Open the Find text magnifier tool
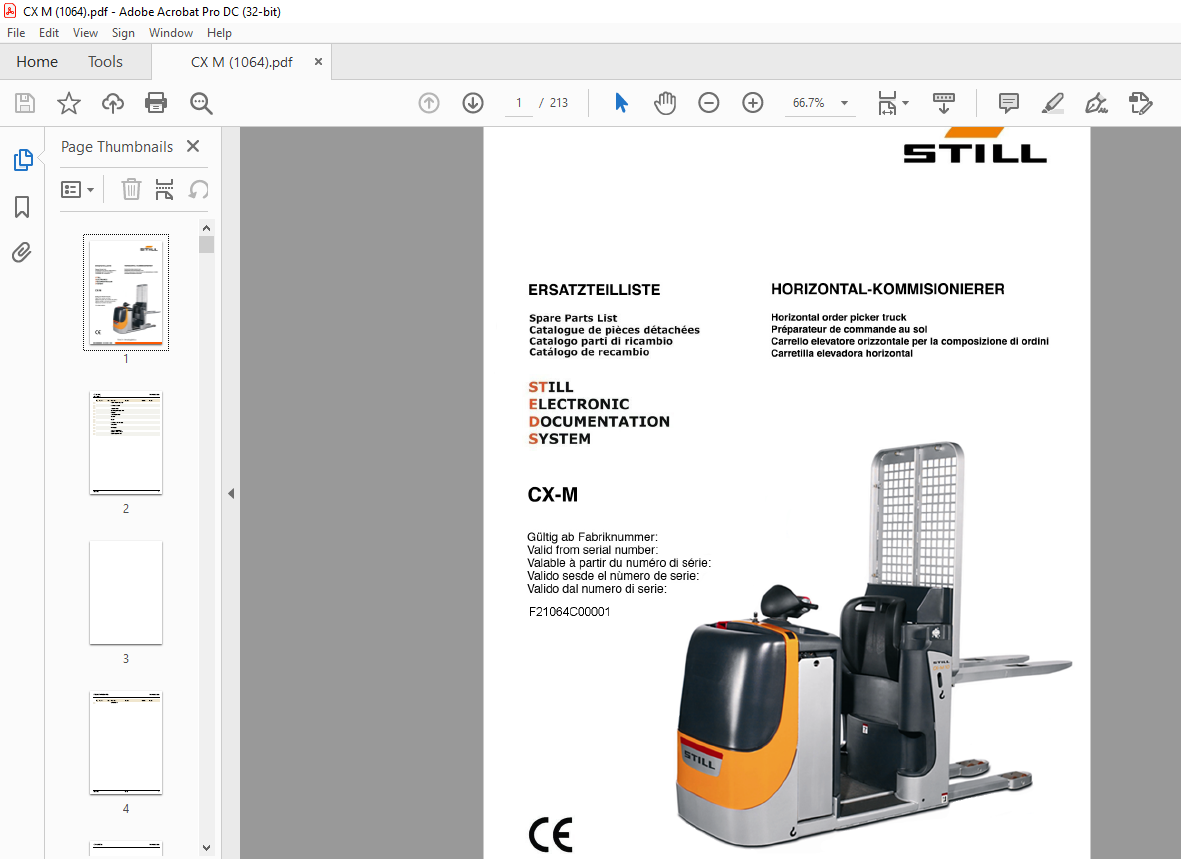 click(201, 103)
